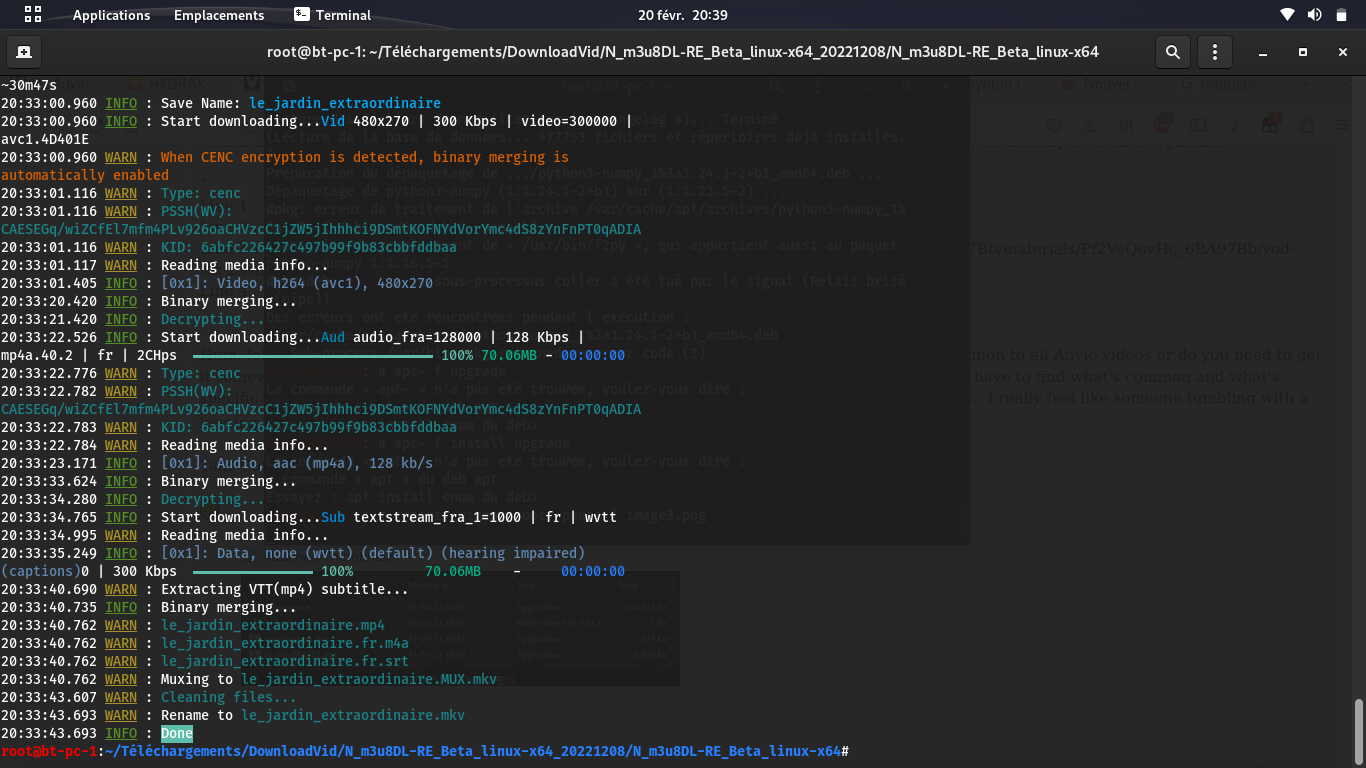The height and width of the screenshot is (768, 1366).
Task: Open the Emplacements menu
Action: point(219,15)
